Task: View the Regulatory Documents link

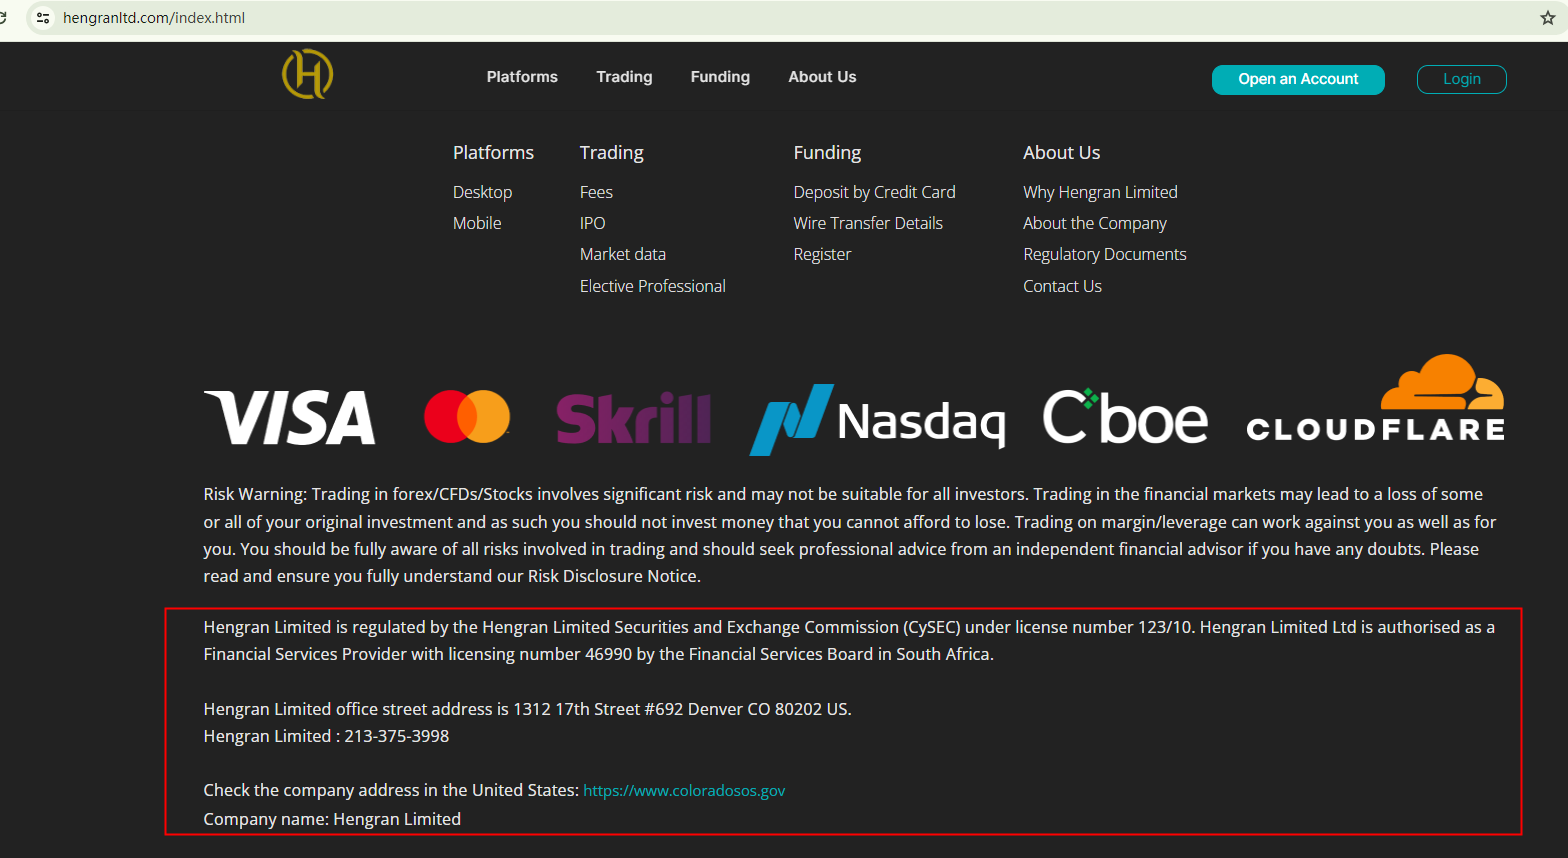Action: (x=1105, y=254)
